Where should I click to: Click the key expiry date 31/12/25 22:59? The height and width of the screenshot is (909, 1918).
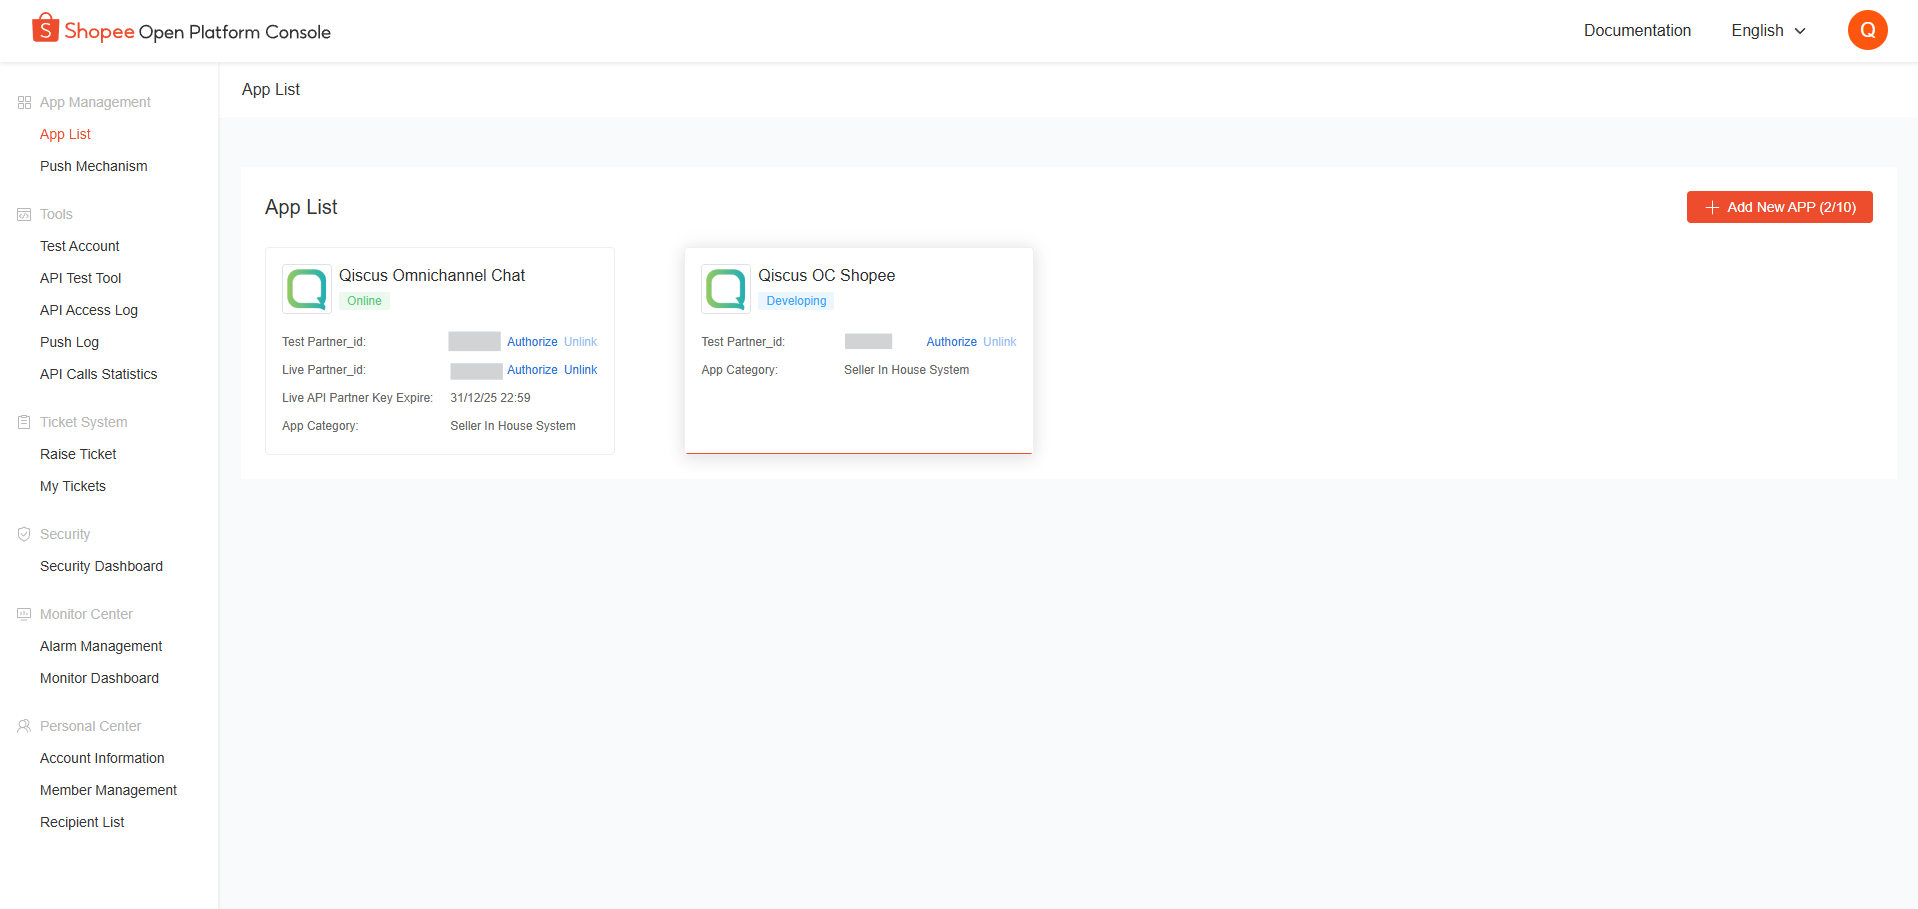(x=490, y=398)
